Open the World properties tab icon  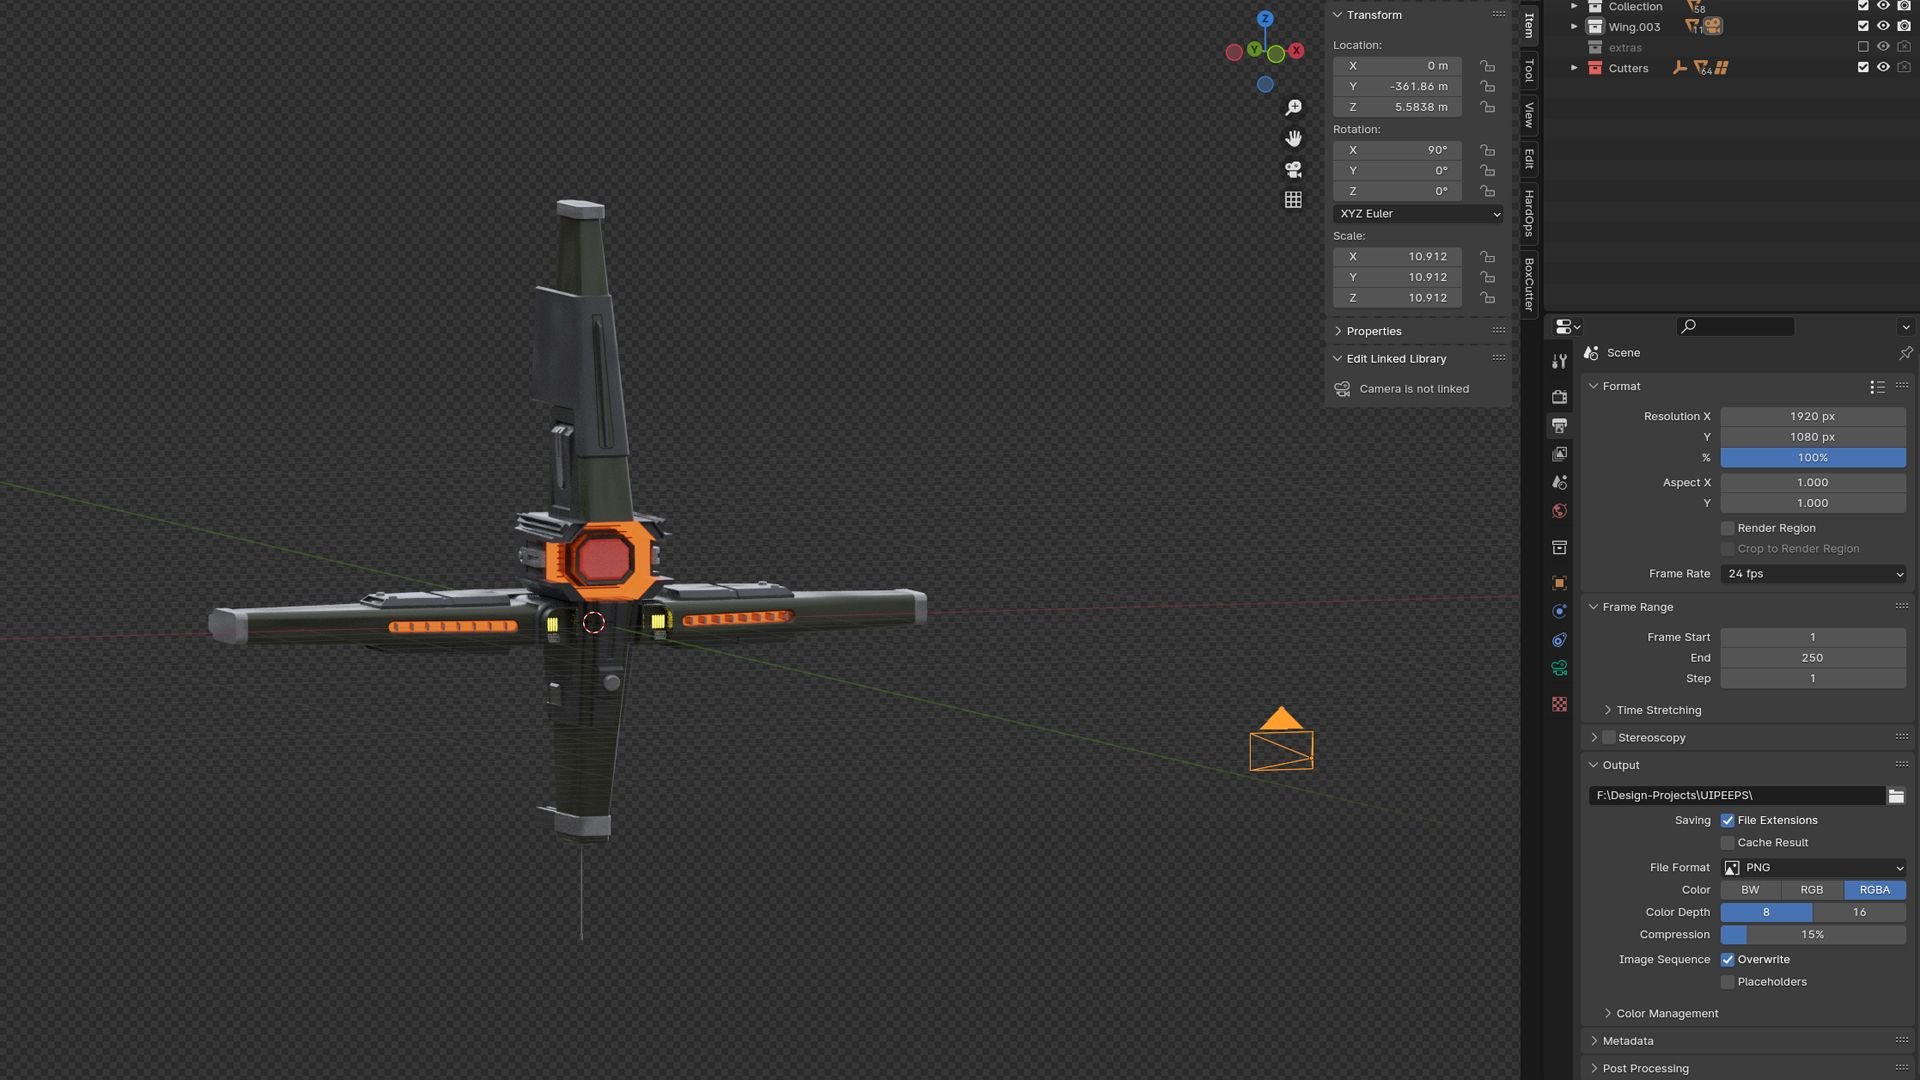click(1559, 511)
